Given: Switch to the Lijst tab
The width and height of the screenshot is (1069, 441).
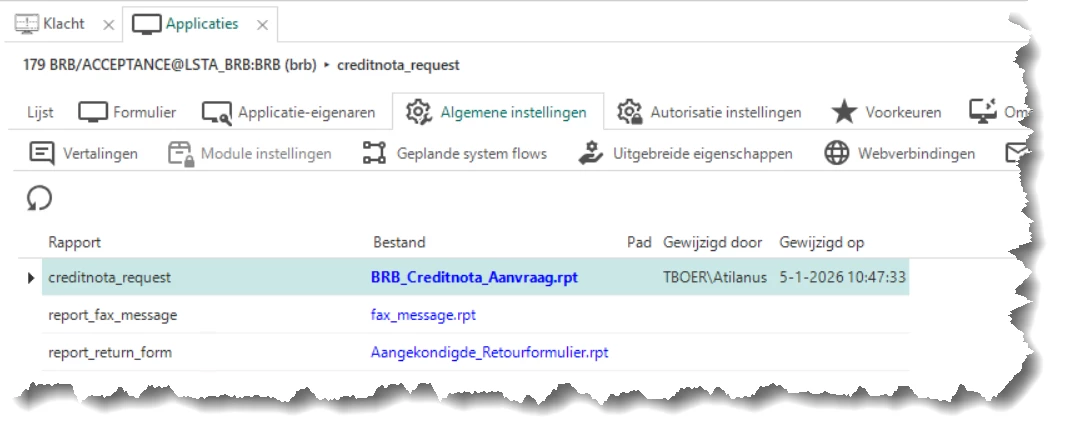Looking at the screenshot, I should (40, 112).
